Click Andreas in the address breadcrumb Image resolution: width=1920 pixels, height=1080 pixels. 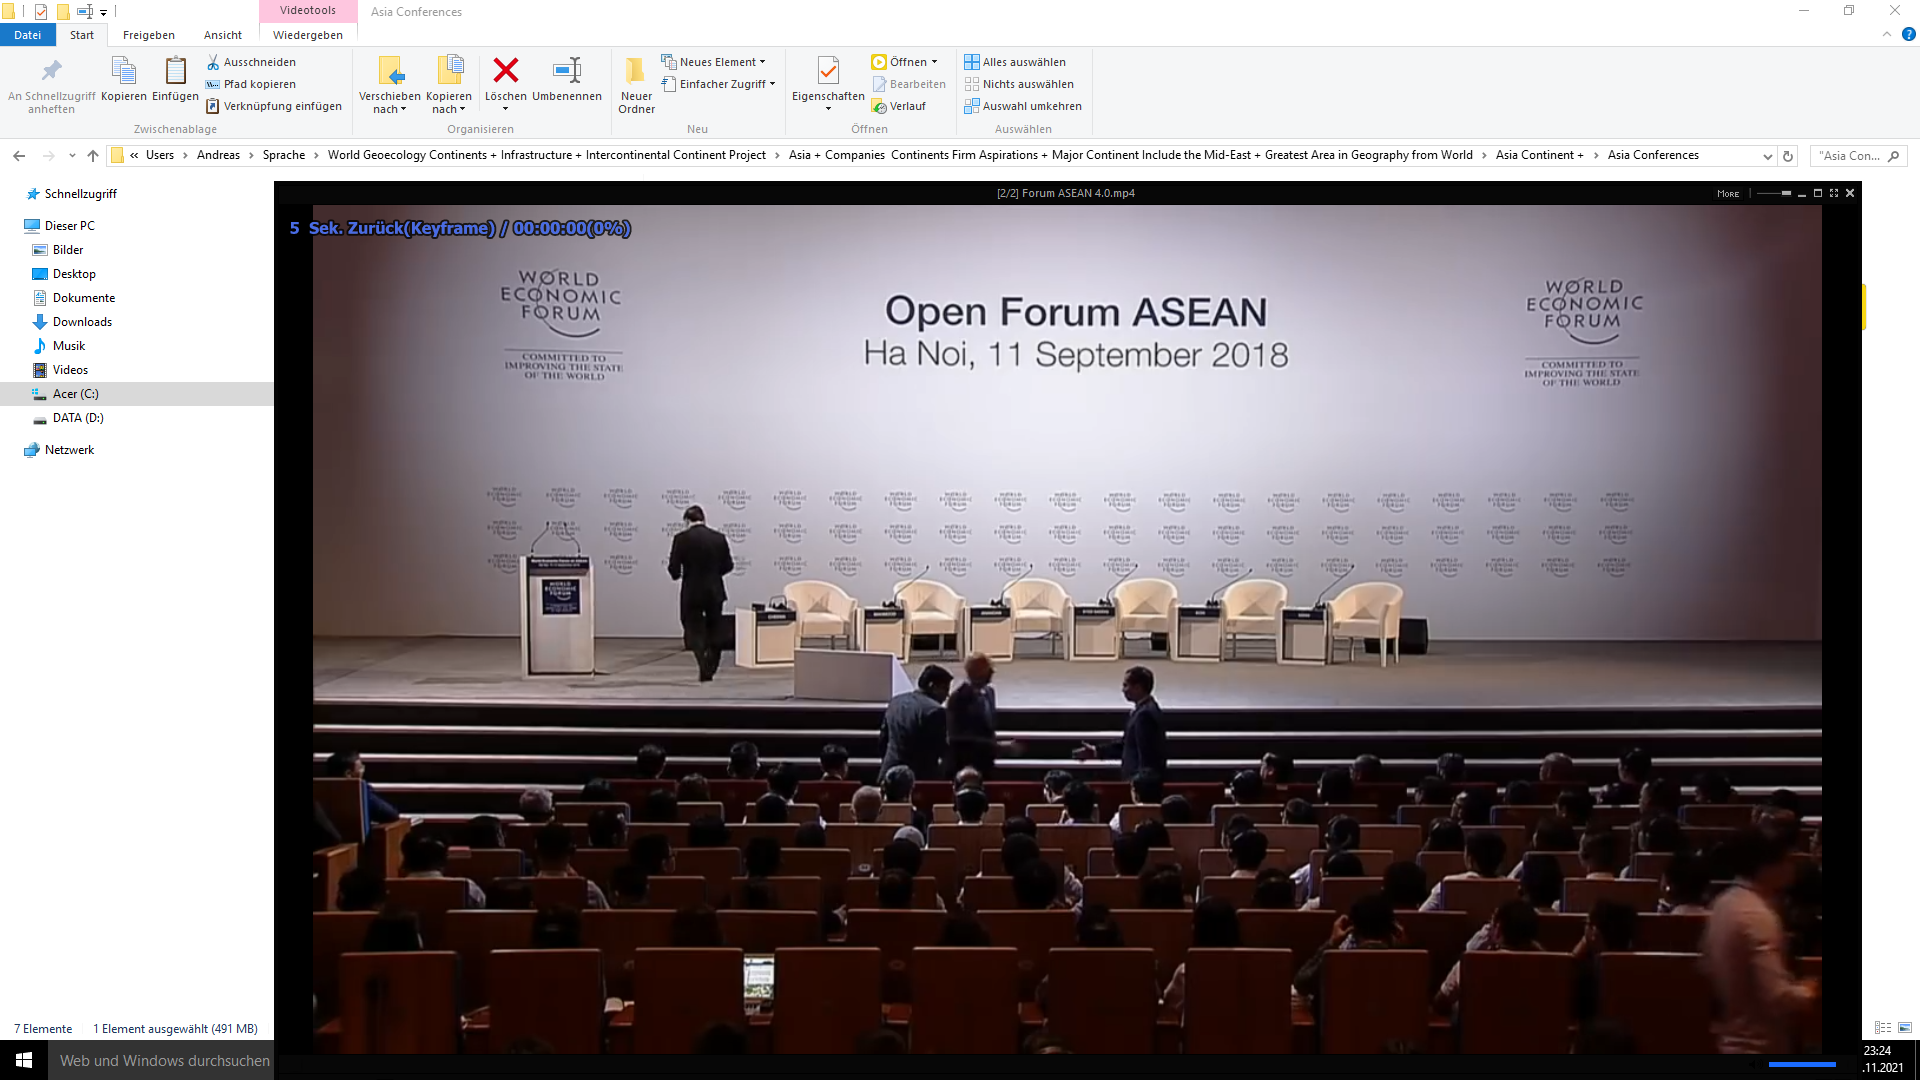point(218,155)
